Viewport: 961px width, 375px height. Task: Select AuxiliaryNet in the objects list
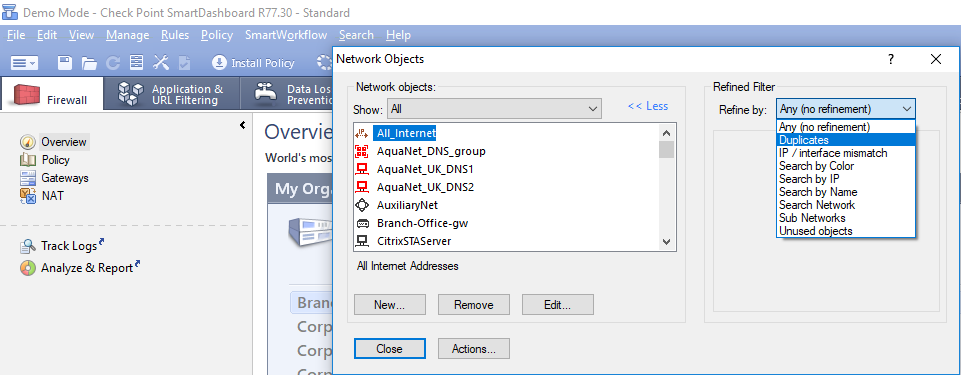coord(407,205)
